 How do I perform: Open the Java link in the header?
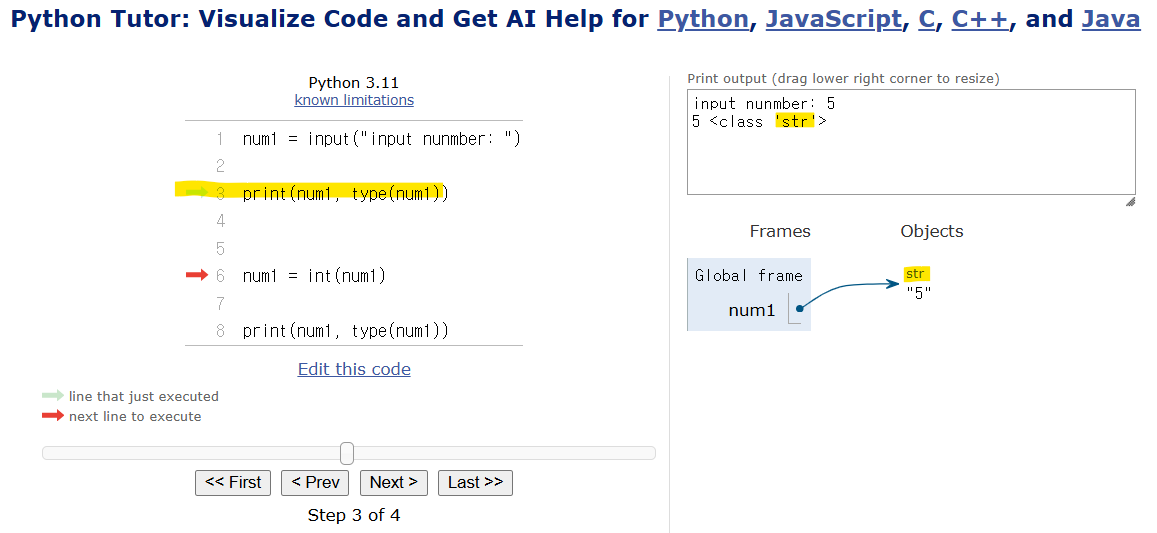tap(1111, 19)
